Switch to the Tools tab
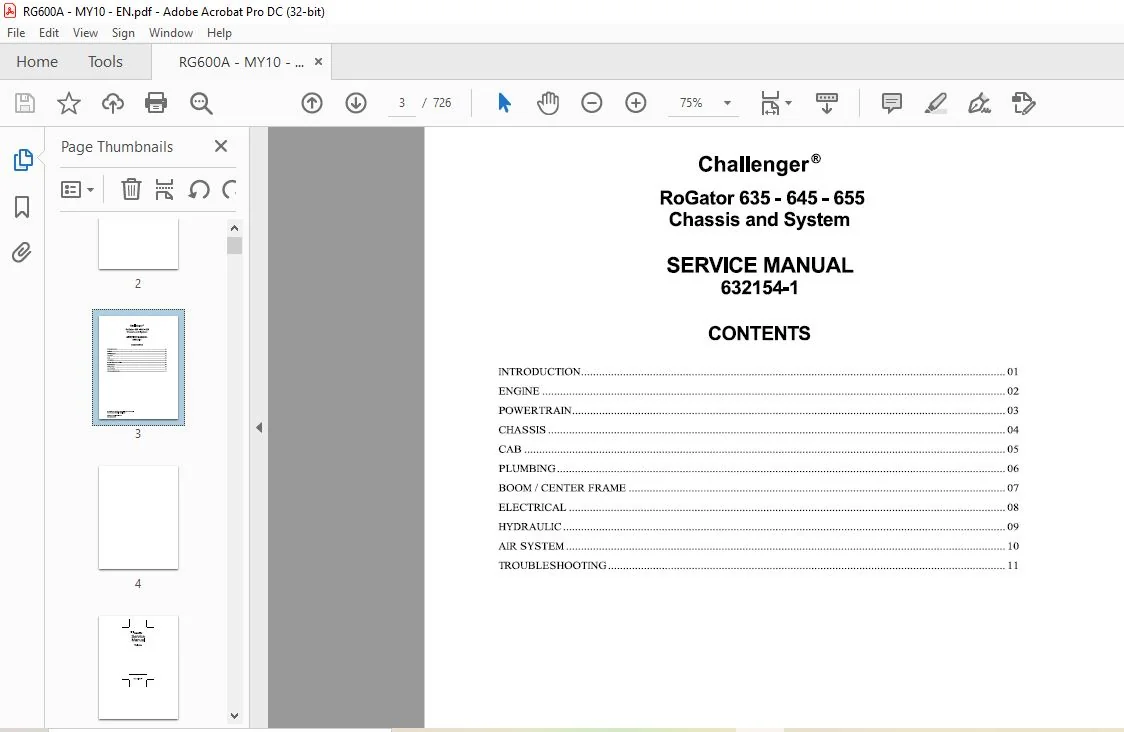Viewport: 1124px width, 732px height. [105, 62]
